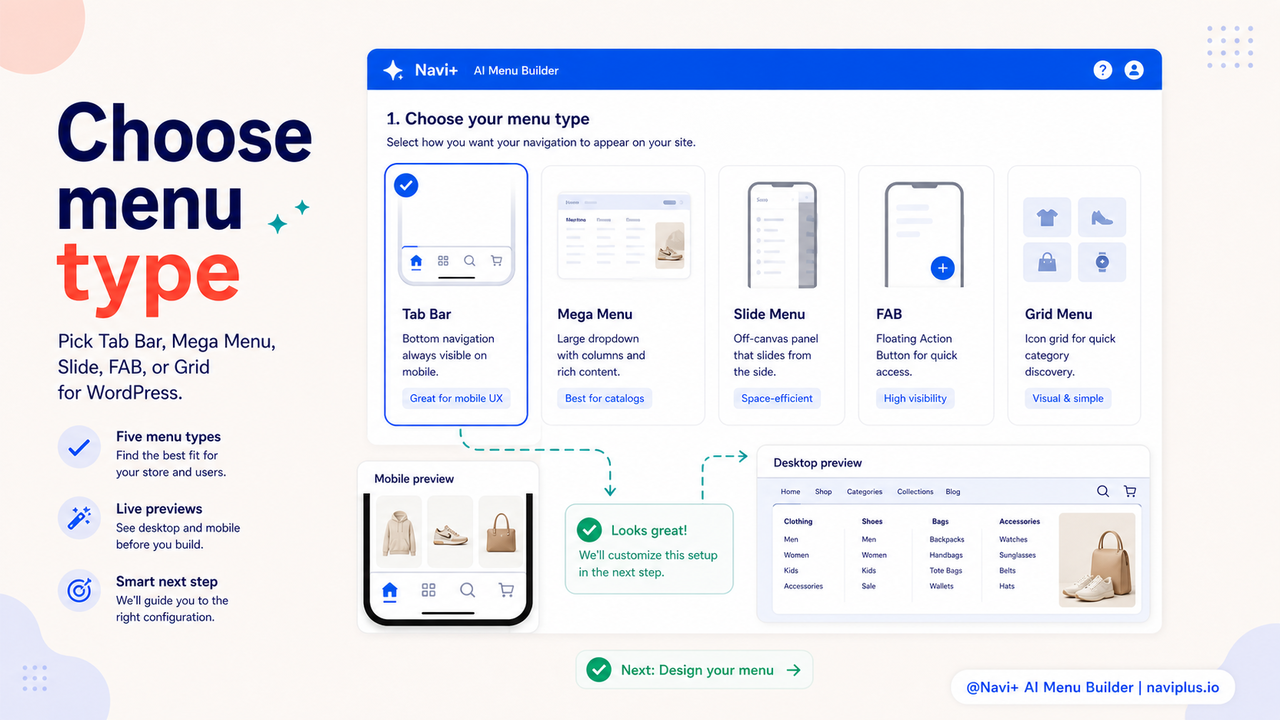This screenshot has width=1280, height=720.
Task: Tap the categories grid icon in Mobile preview
Action: click(x=429, y=590)
